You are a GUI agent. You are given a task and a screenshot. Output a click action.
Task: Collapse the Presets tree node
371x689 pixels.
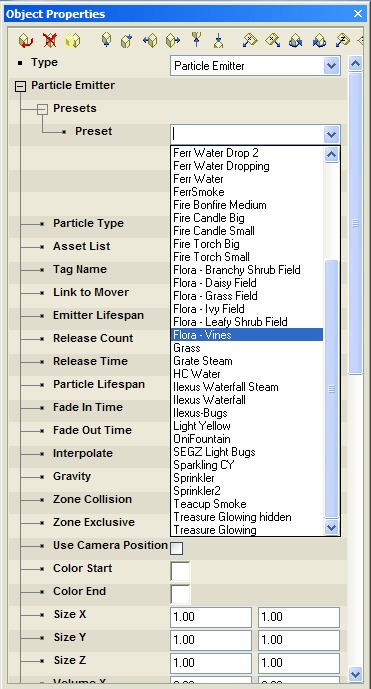[x=42, y=109]
